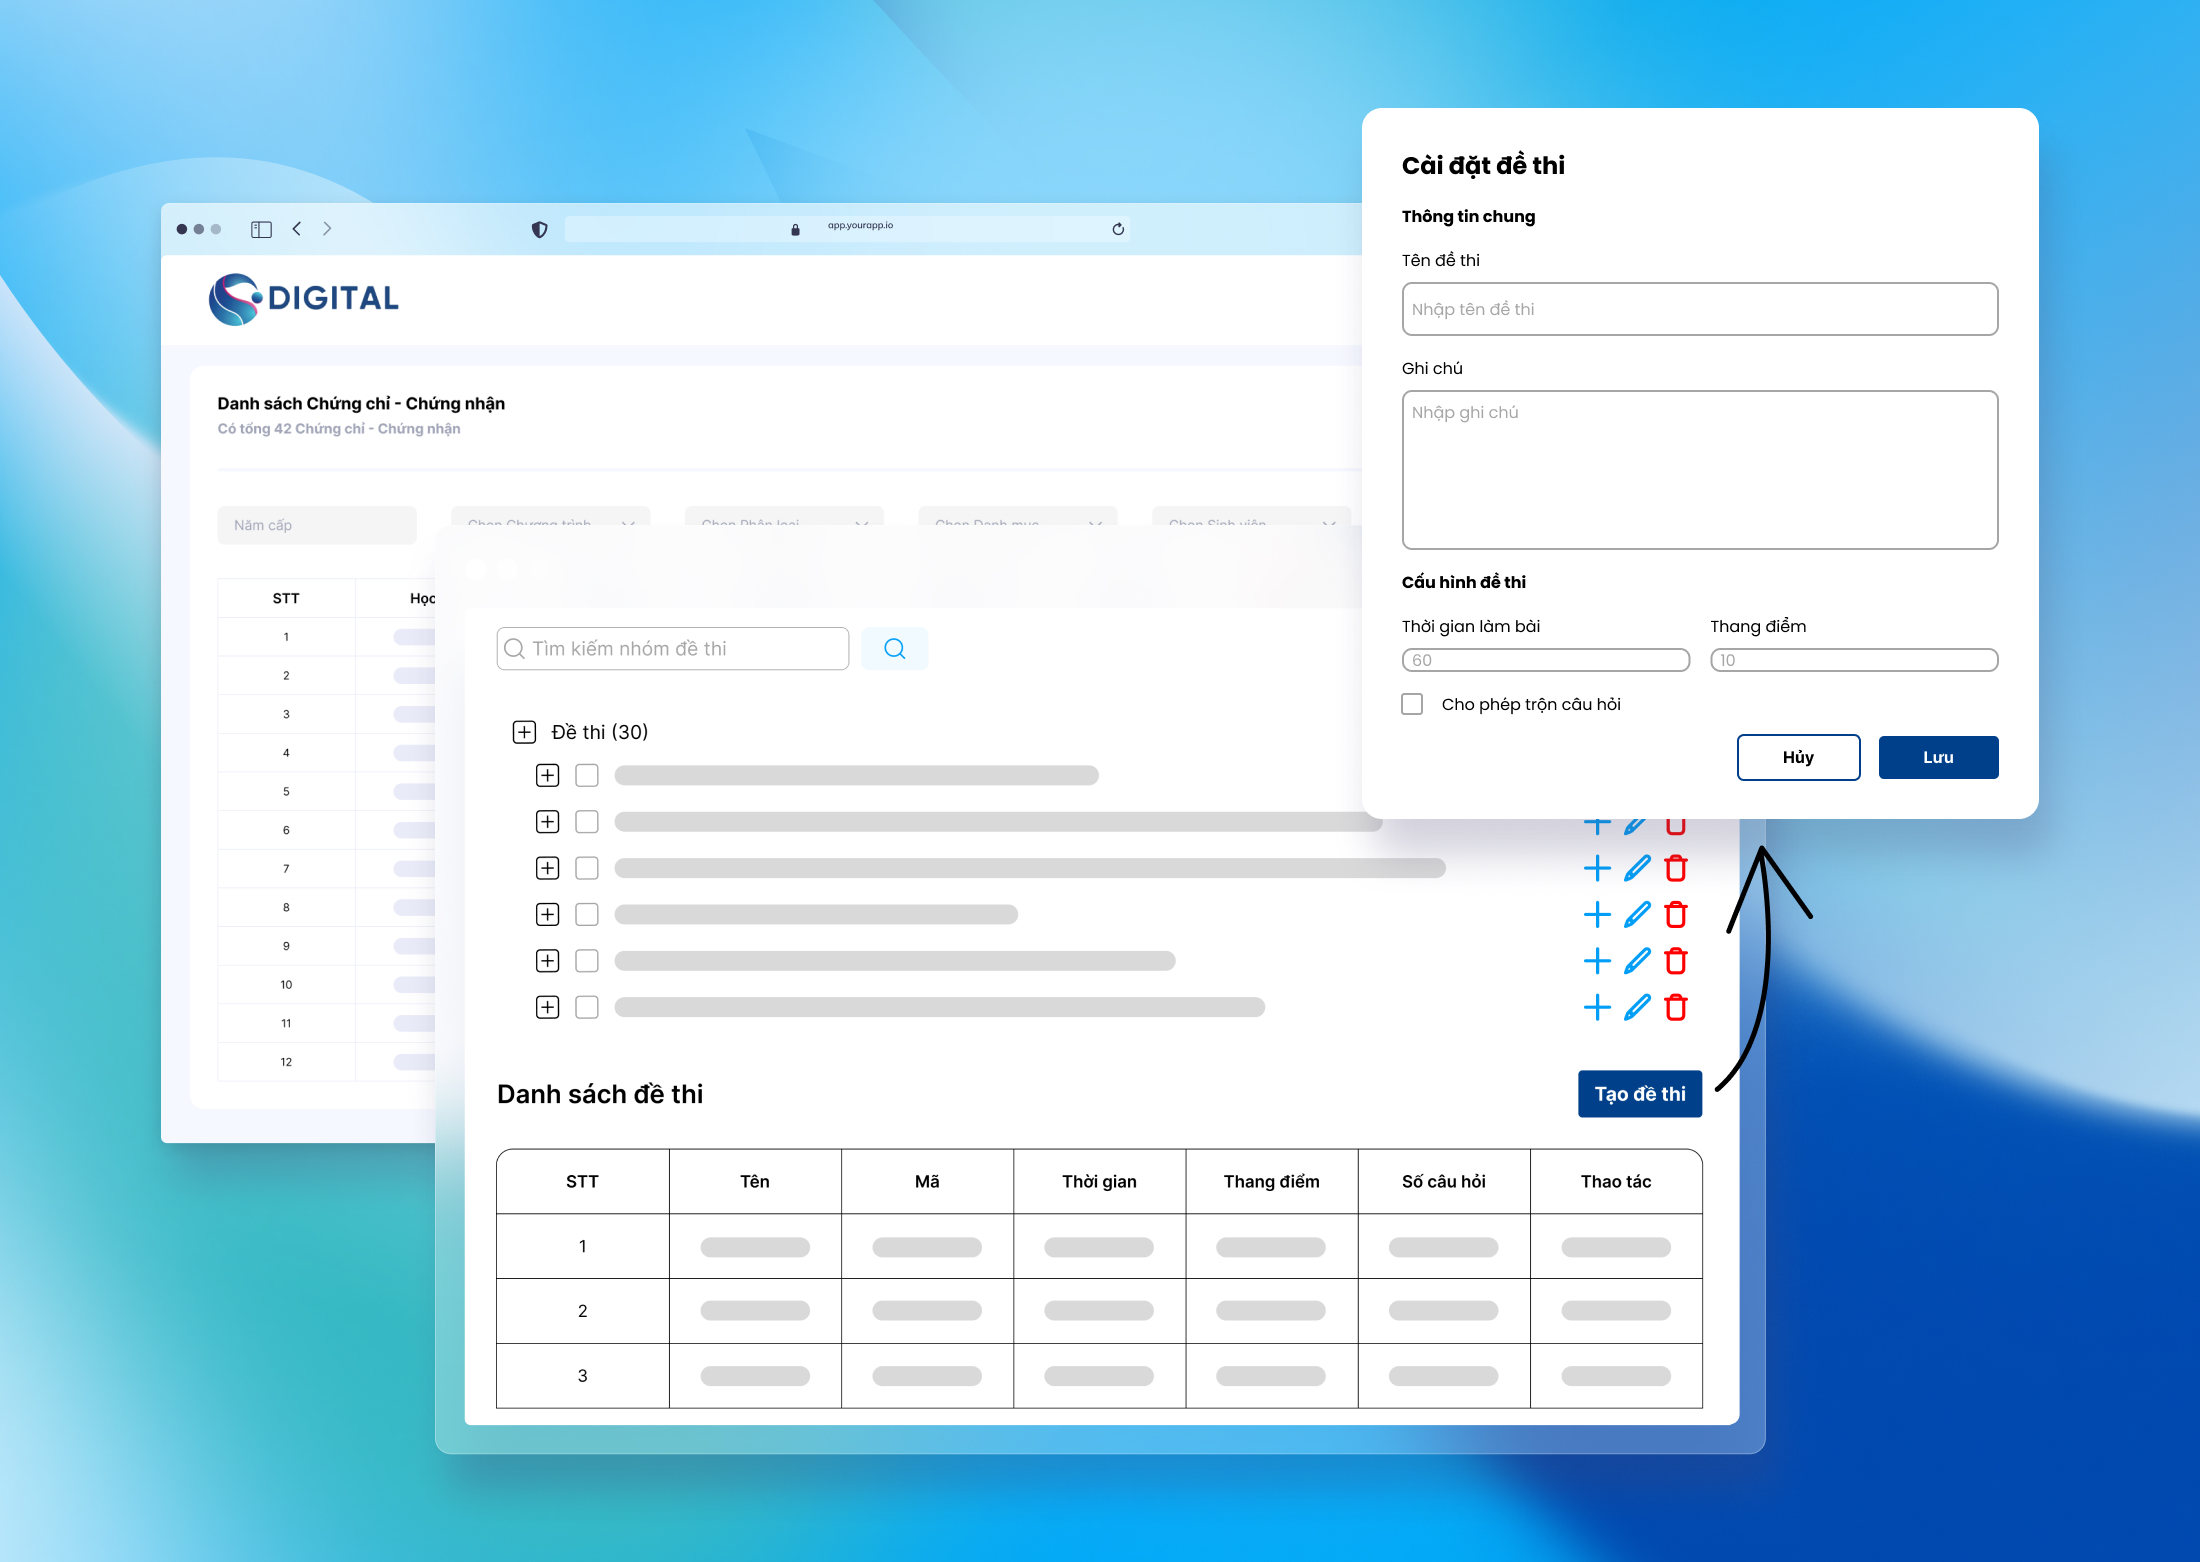Click the 'Số câu hỏi' column header
The image size is (2200, 1562).
(1443, 1181)
